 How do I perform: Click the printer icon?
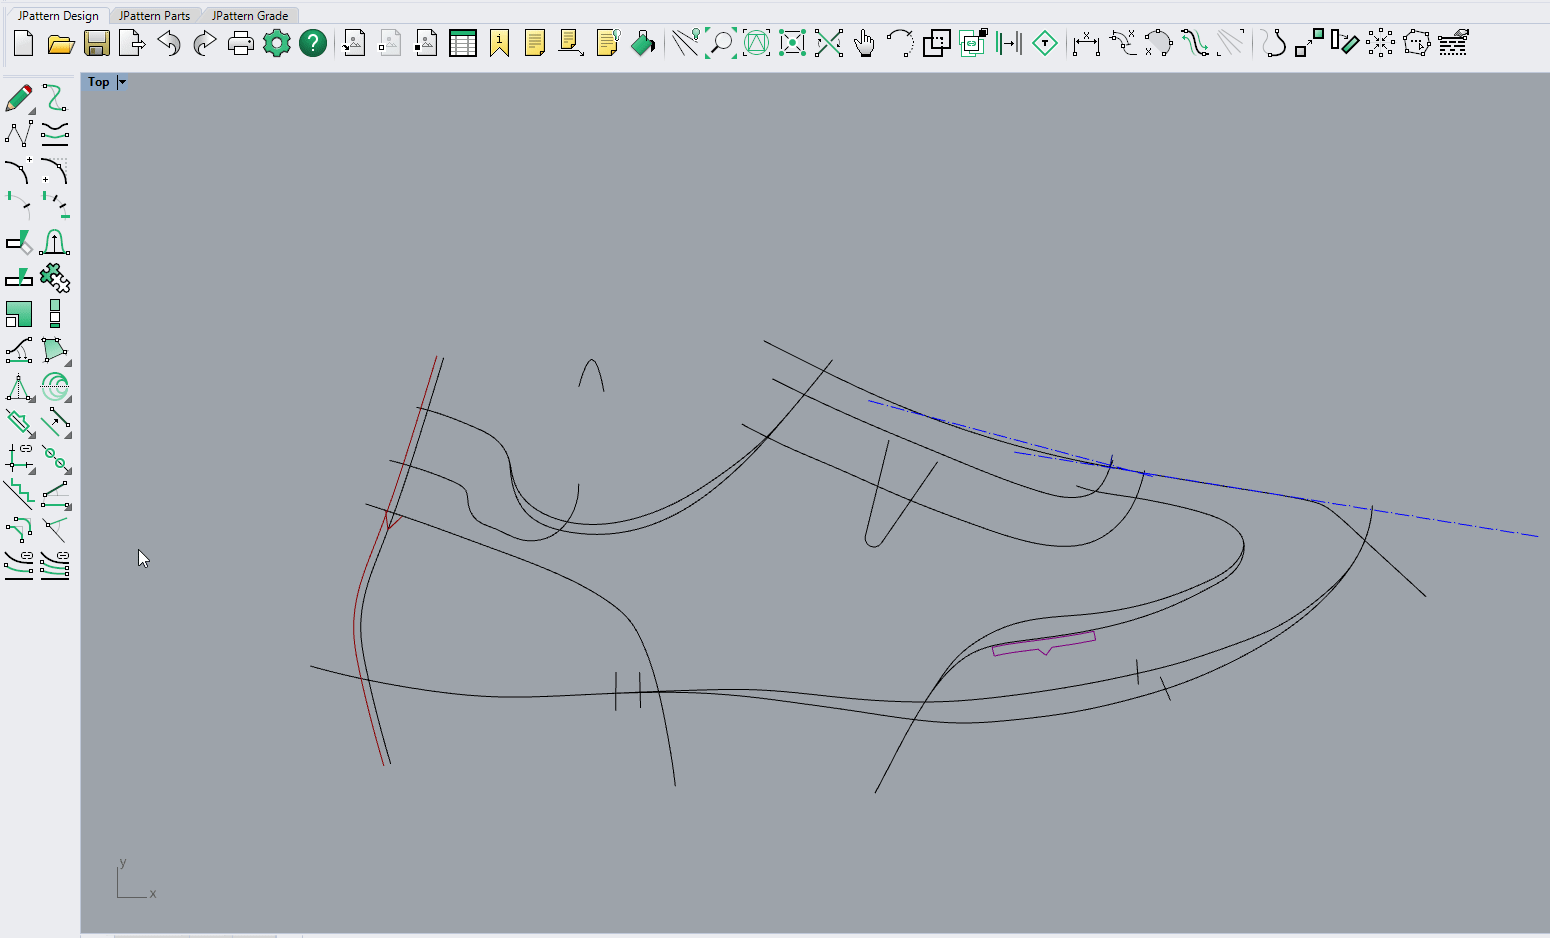coord(240,43)
